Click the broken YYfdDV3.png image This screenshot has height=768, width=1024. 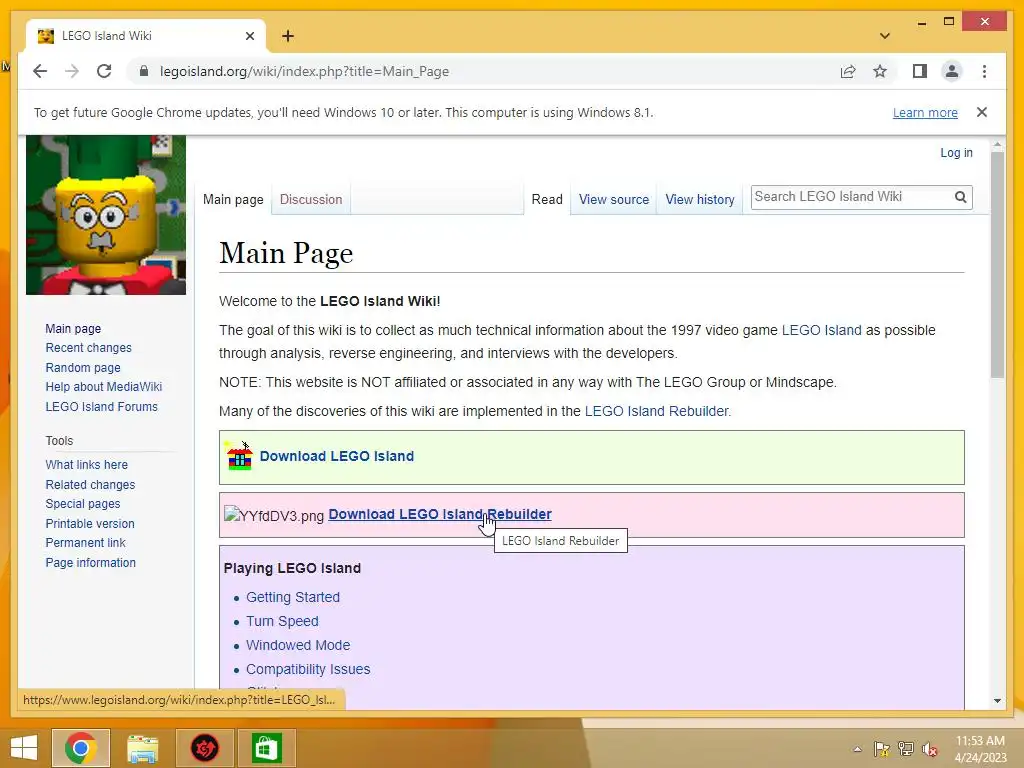[x=274, y=515]
